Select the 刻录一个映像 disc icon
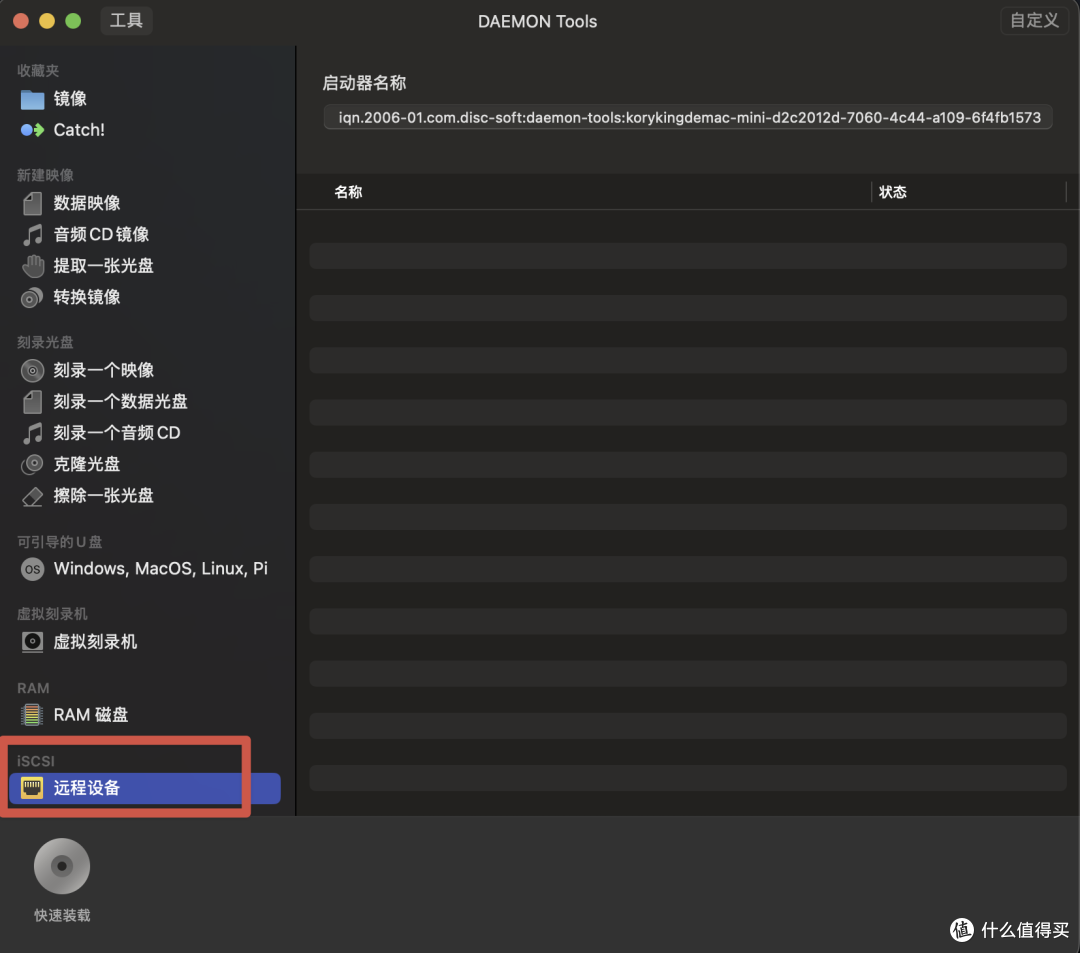The height and width of the screenshot is (953, 1080). [32, 370]
